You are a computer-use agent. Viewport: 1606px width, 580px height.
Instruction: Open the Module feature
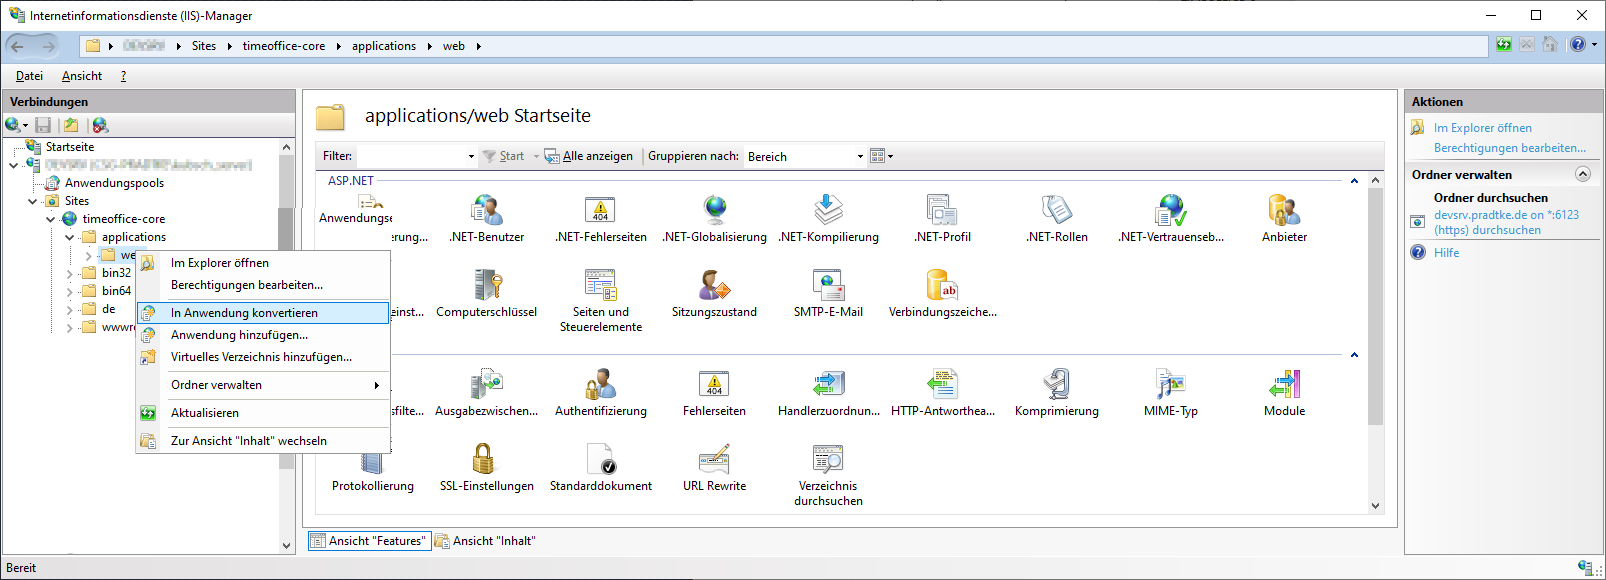(x=1284, y=393)
